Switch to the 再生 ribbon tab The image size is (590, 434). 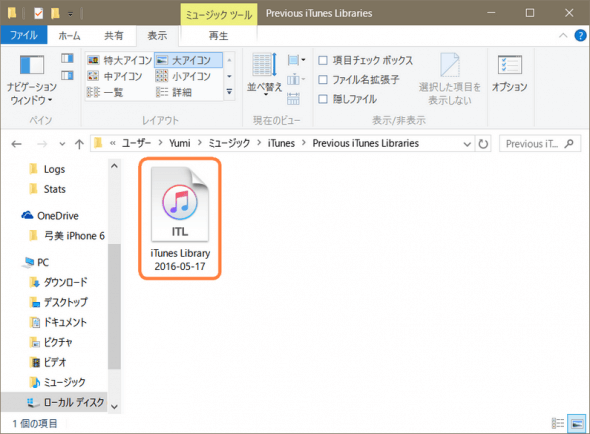coord(219,36)
